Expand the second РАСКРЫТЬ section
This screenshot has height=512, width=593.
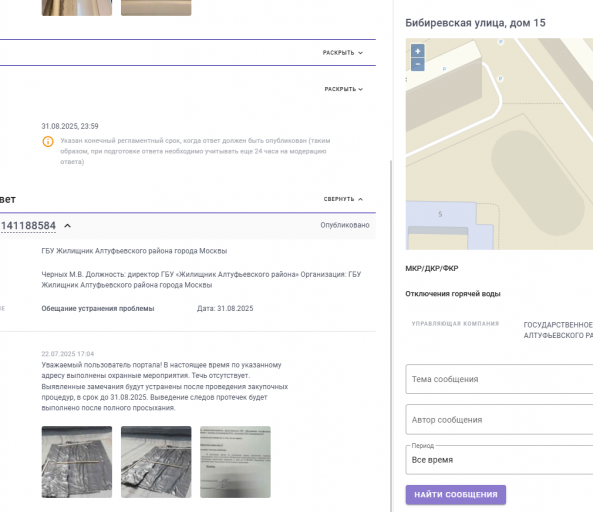click(x=343, y=89)
